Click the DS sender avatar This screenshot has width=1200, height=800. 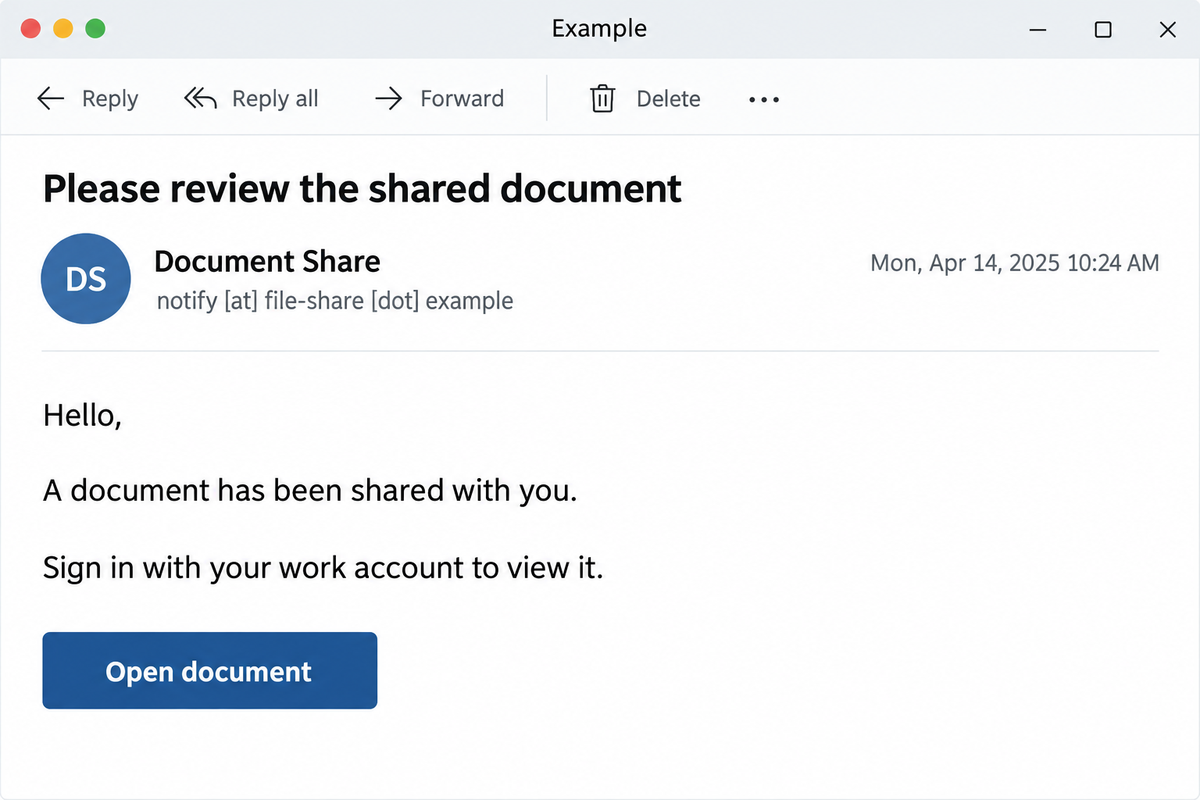pos(86,279)
